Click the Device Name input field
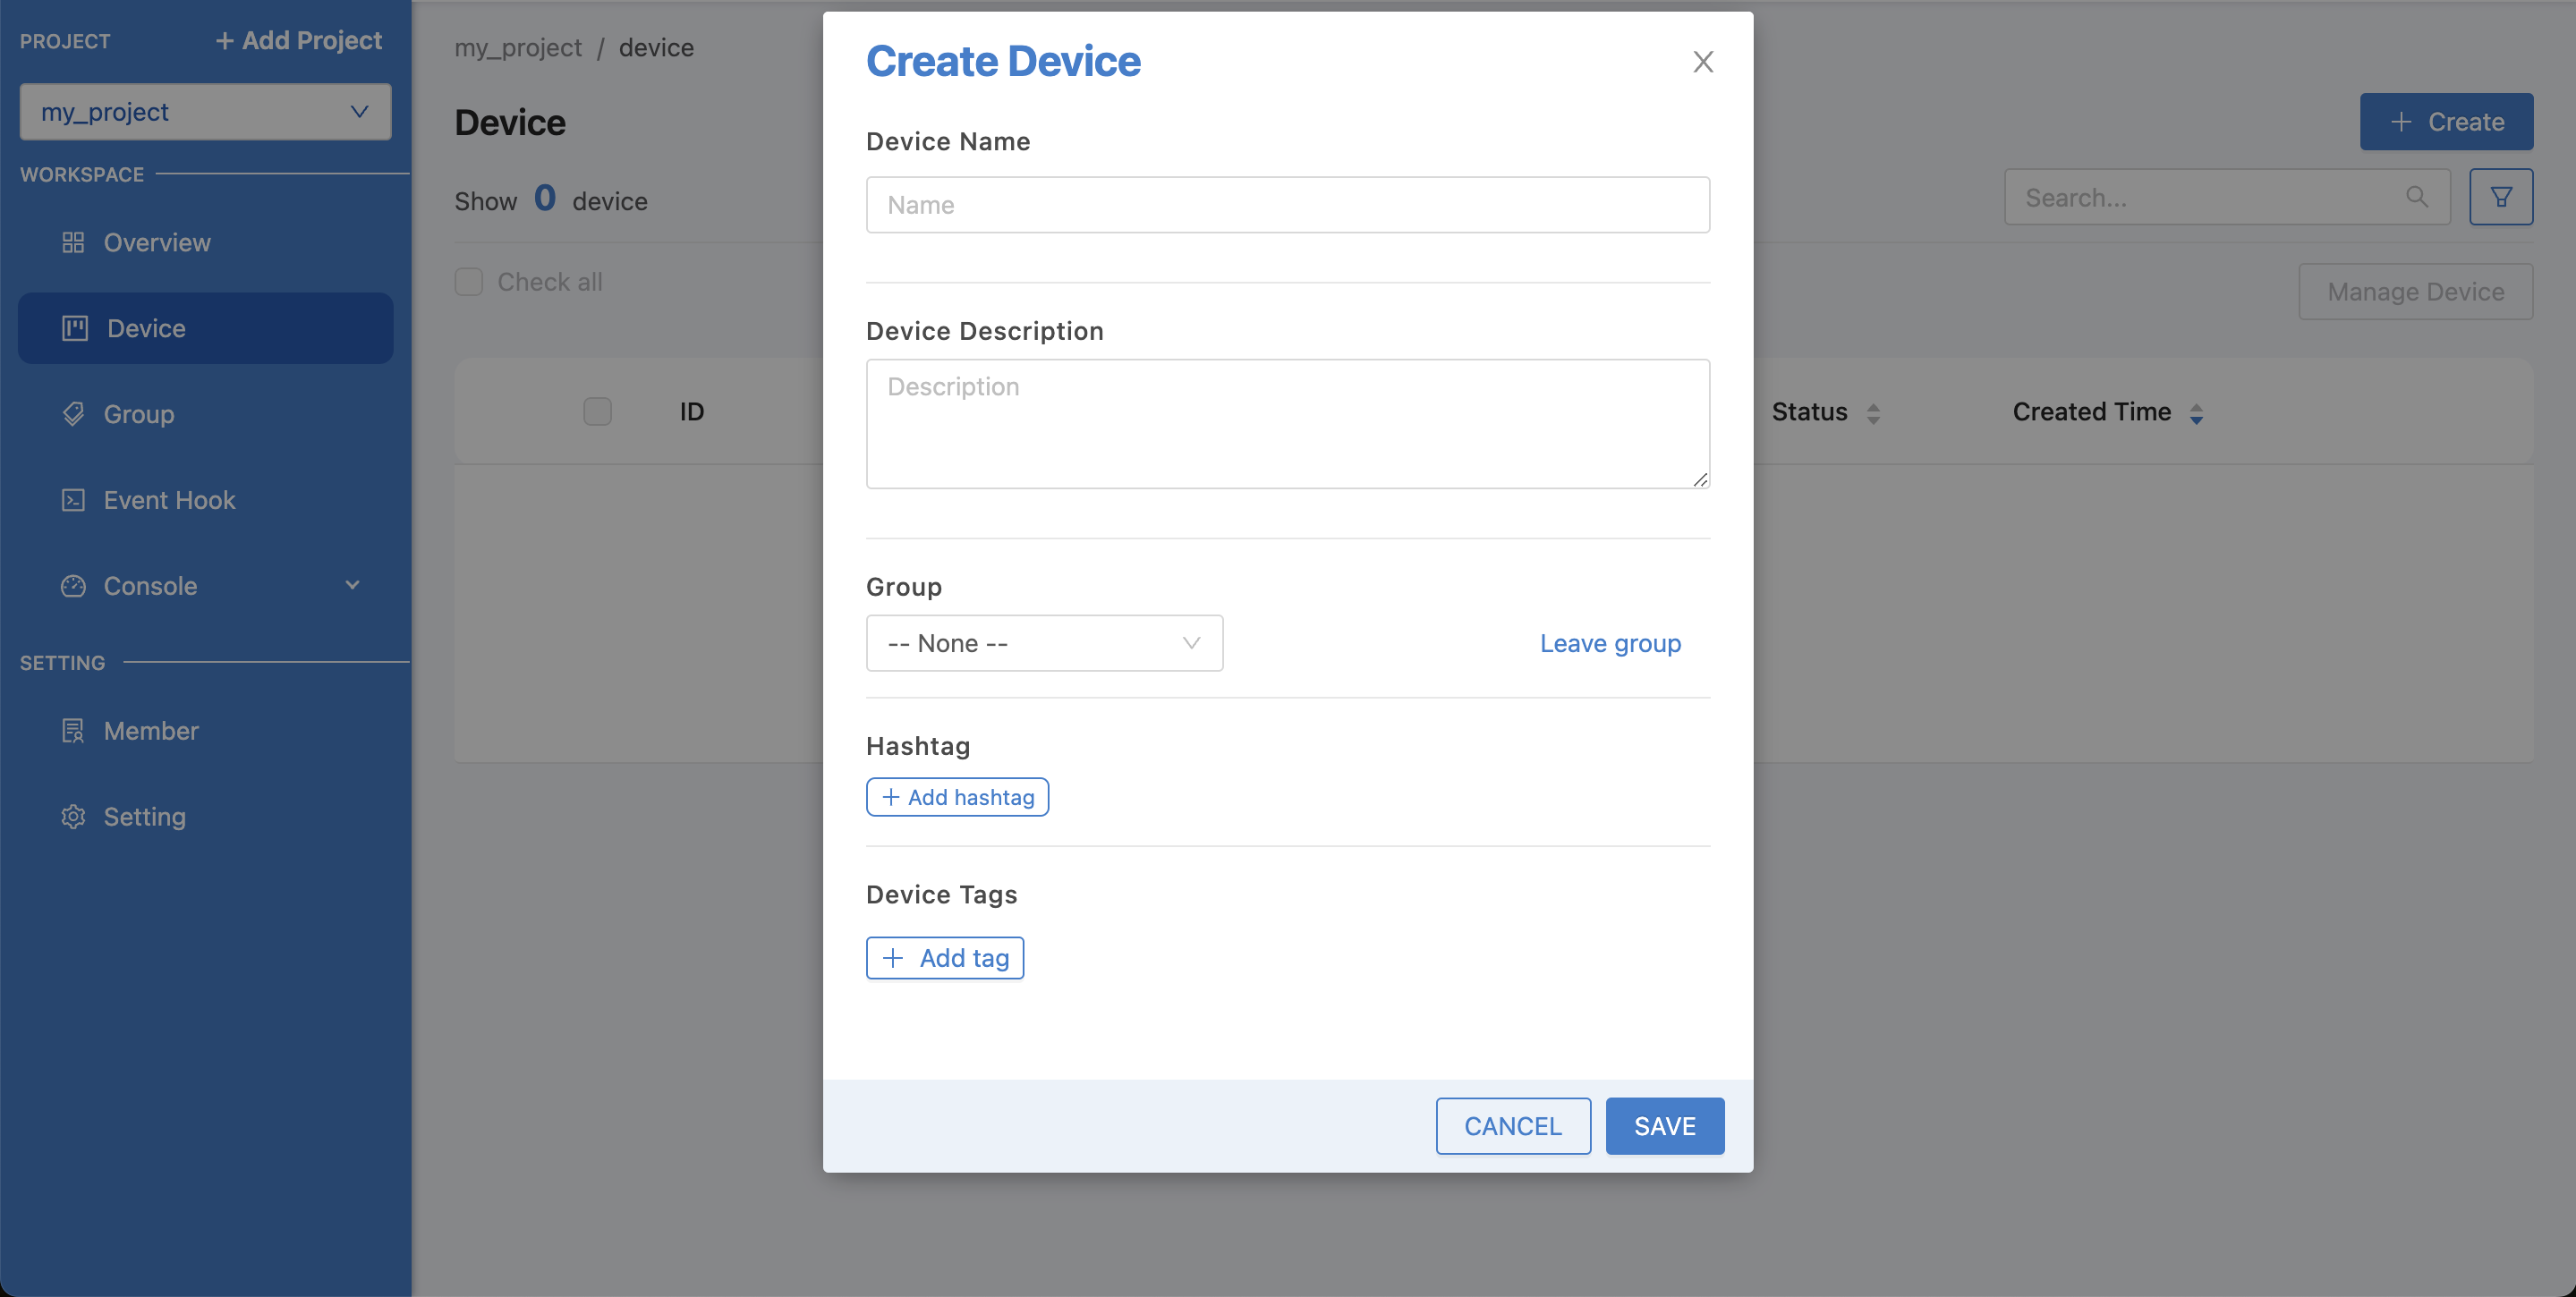Viewport: 2576px width, 1297px height. (x=1288, y=203)
